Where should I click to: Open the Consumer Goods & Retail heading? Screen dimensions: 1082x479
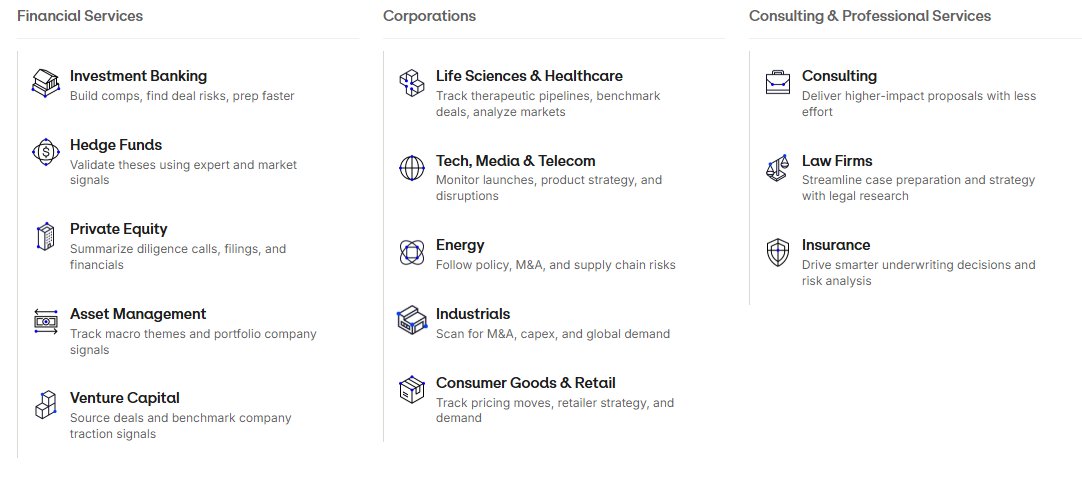pos(526,383)
